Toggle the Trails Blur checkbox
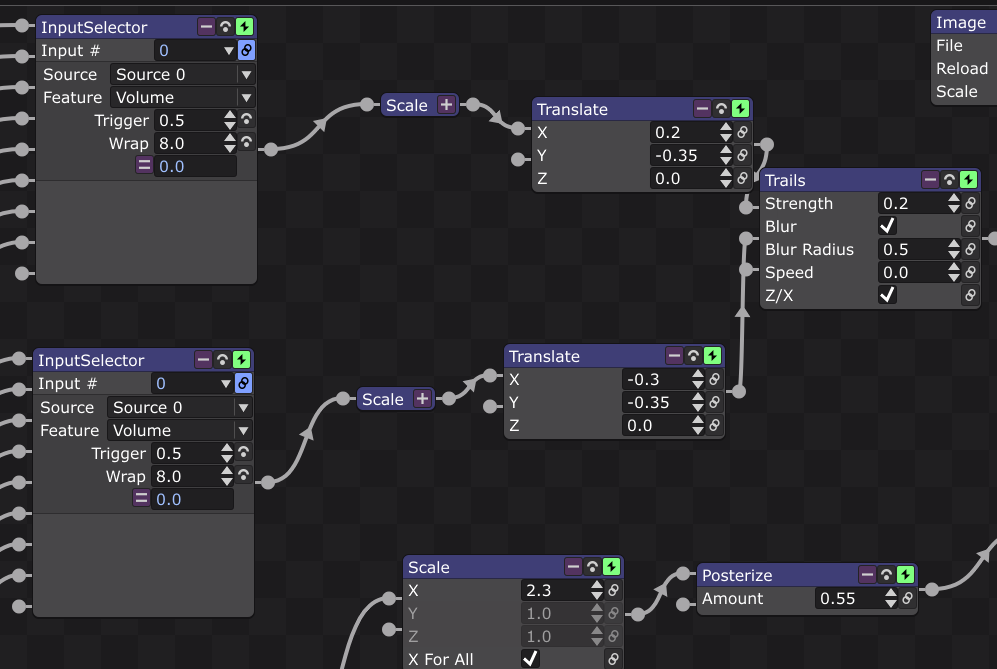 point(887,226)
